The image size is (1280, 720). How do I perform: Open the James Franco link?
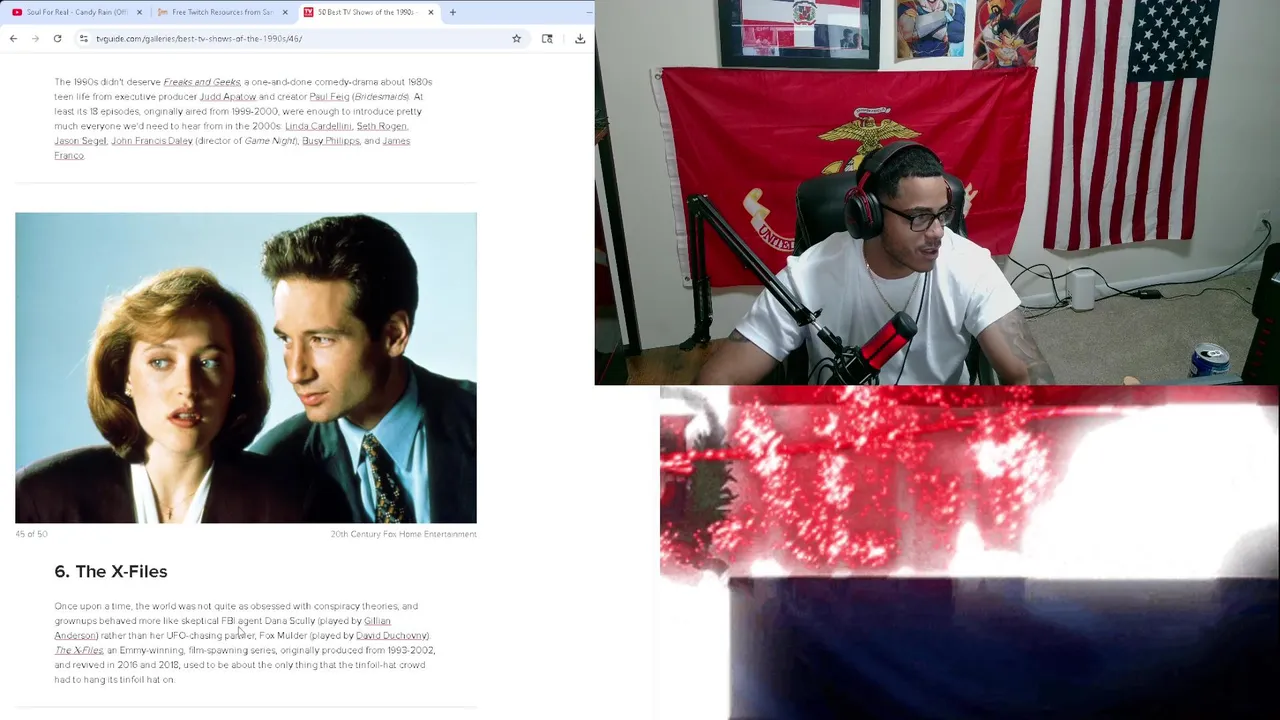coord(232,148)
